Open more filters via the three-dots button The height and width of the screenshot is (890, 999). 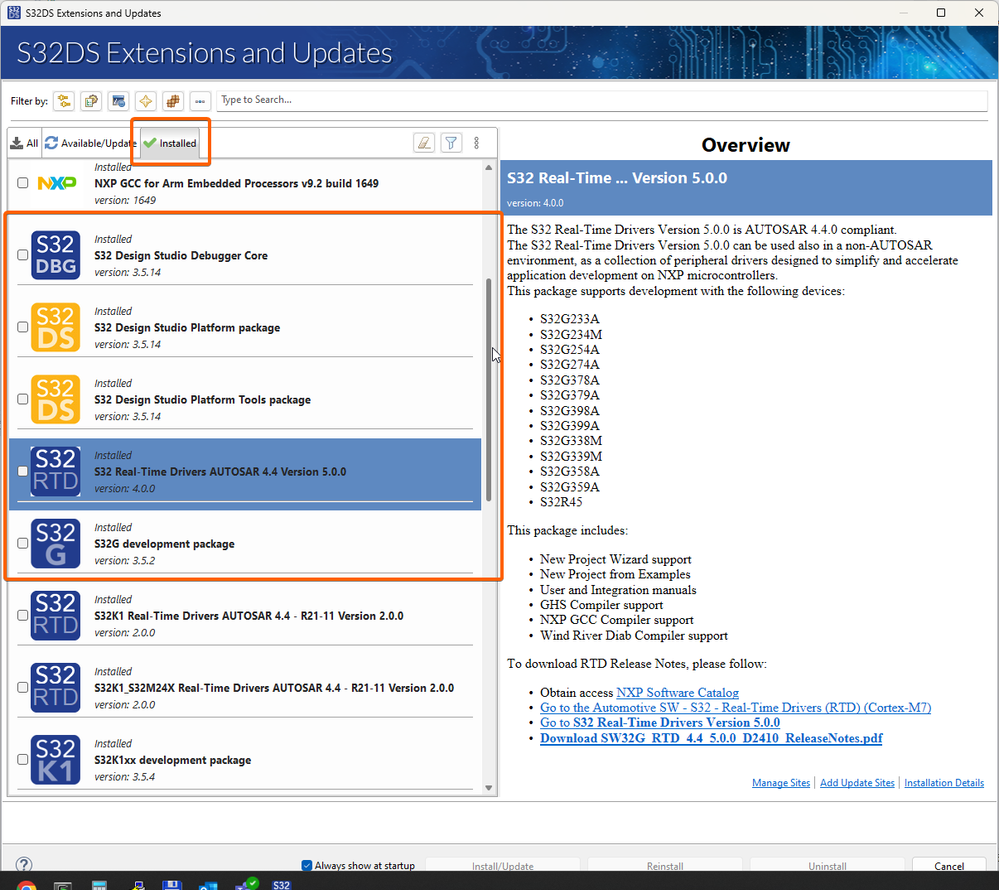pos(200,101)
